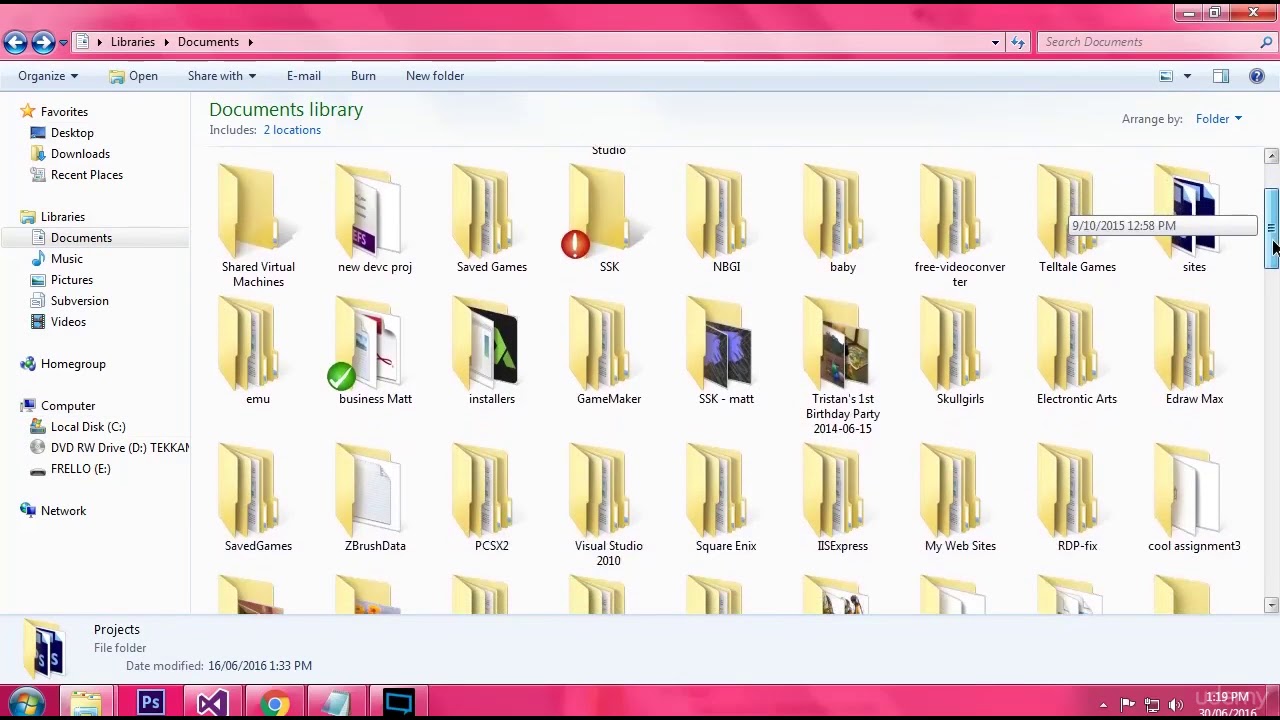
Task: Change view with the views icon
Action: tap(1166, 76)
